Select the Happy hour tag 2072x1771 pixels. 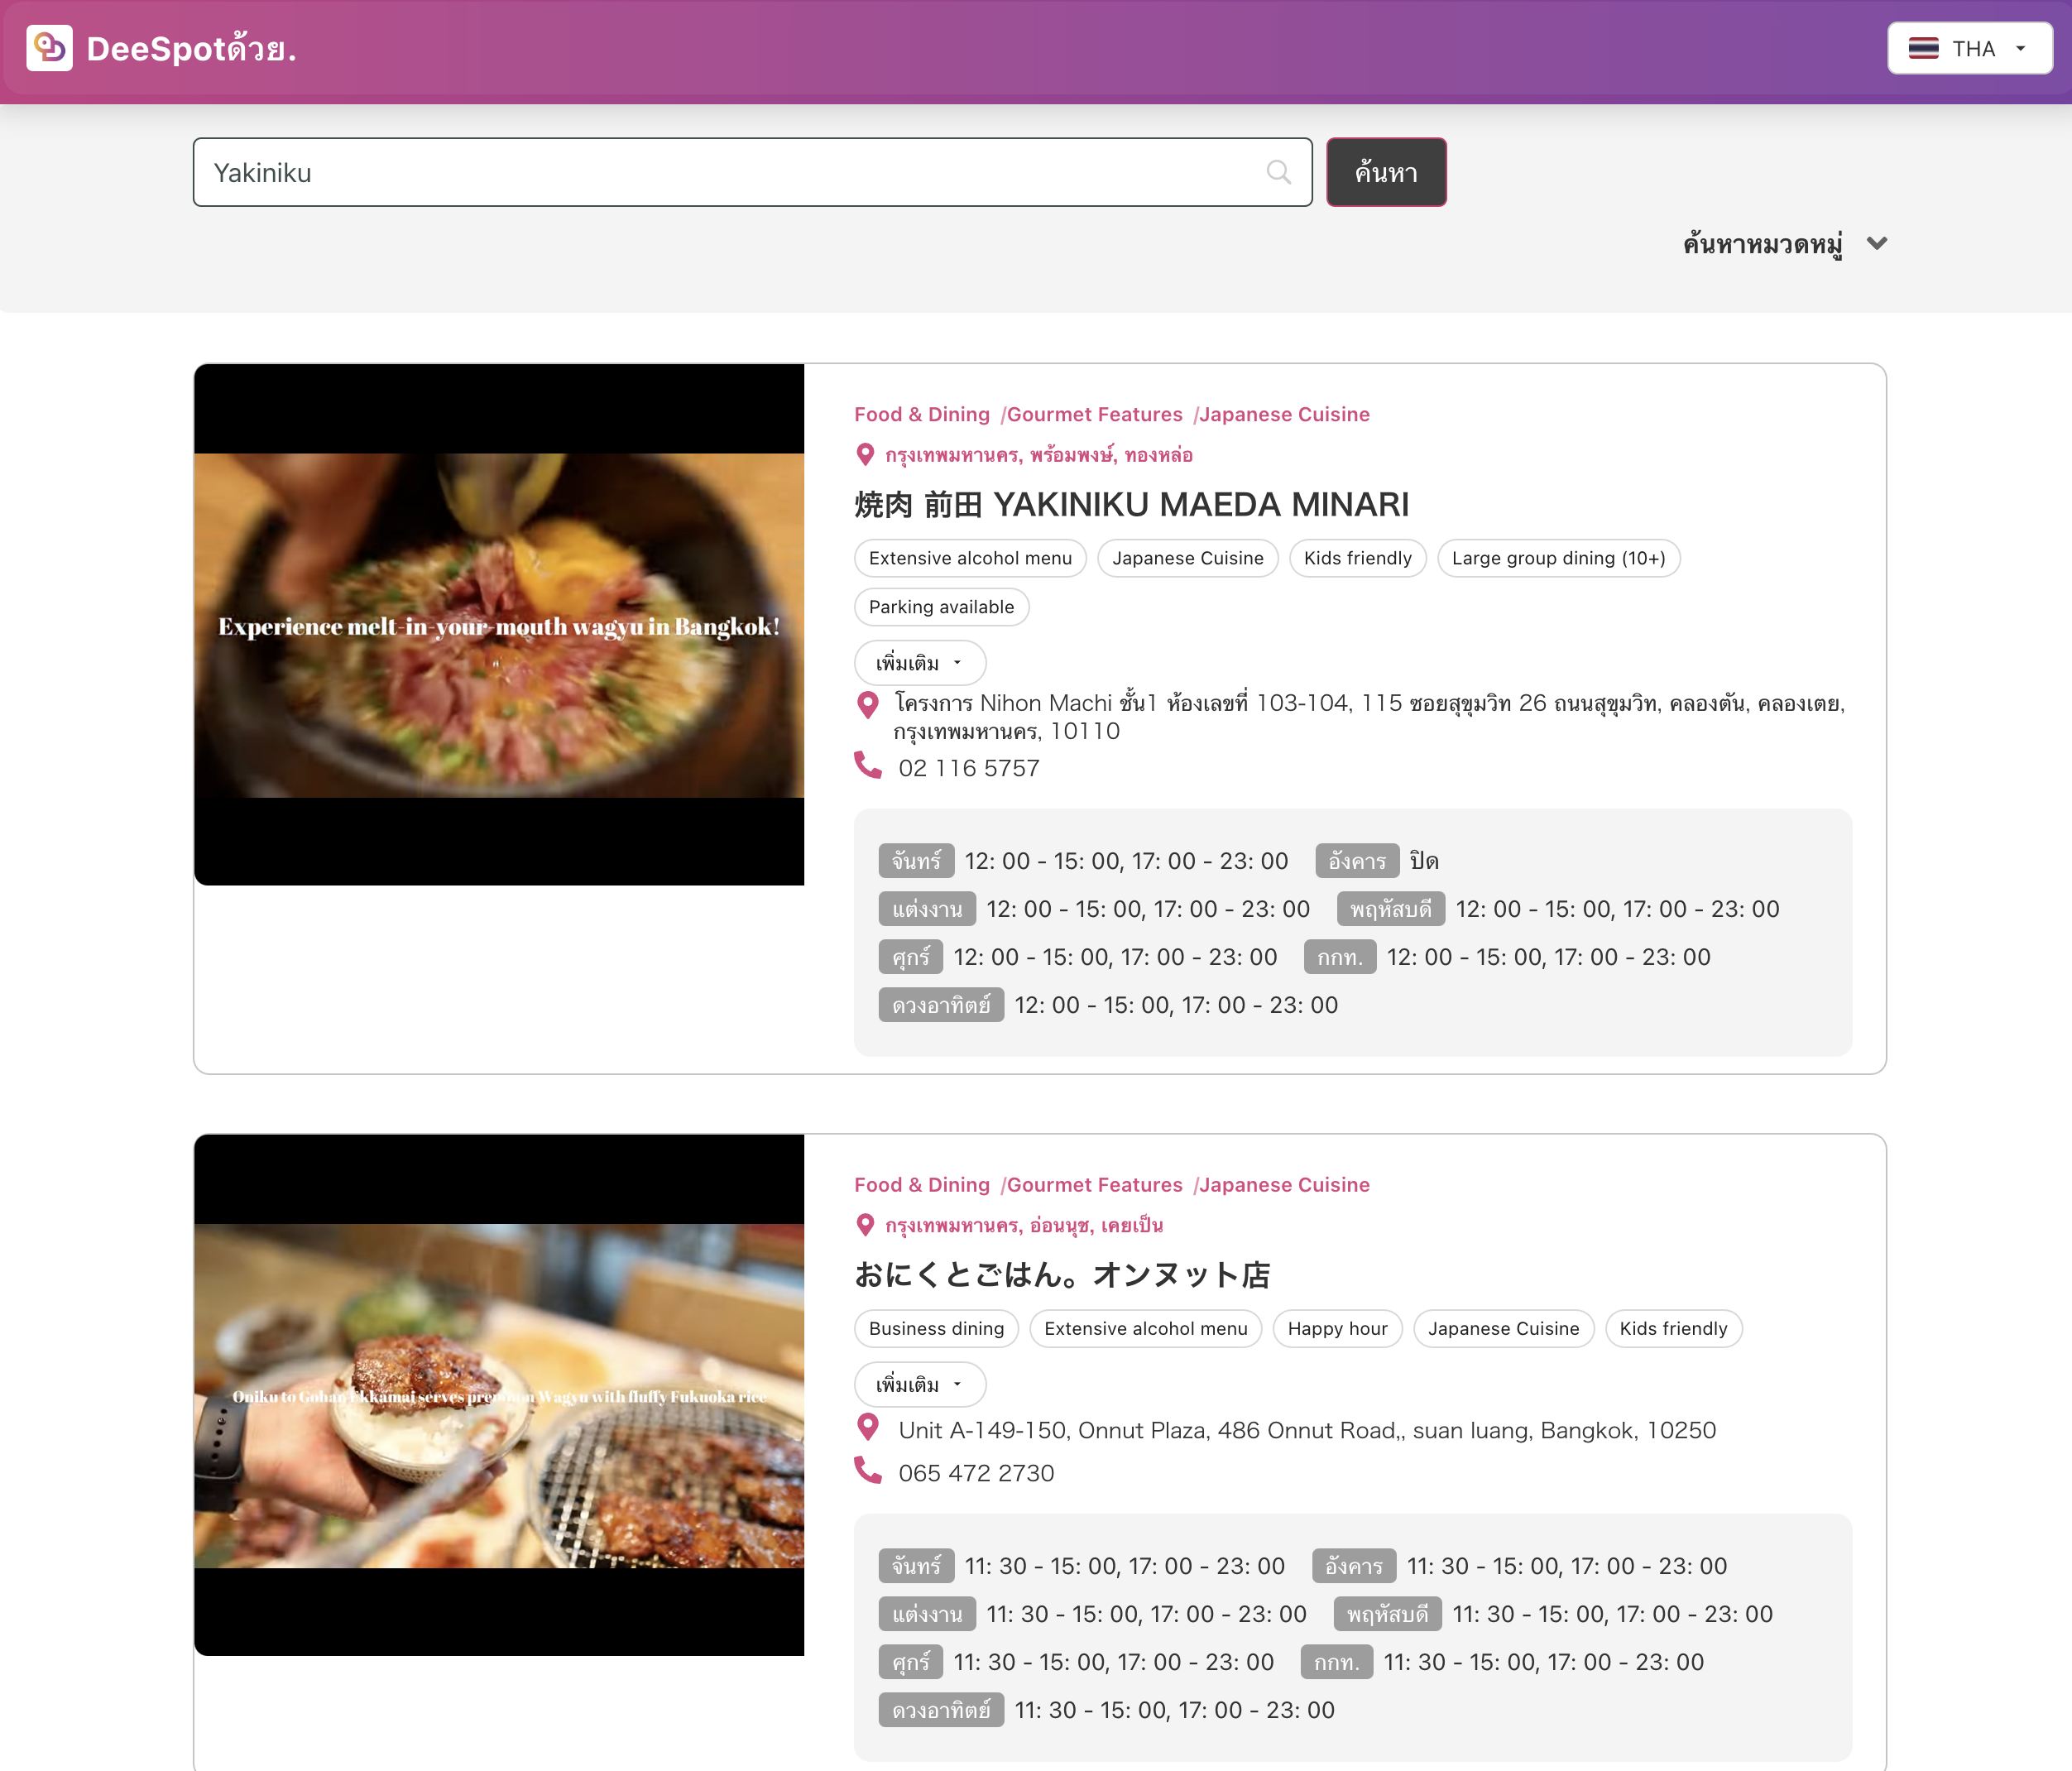[1337, 1329]
